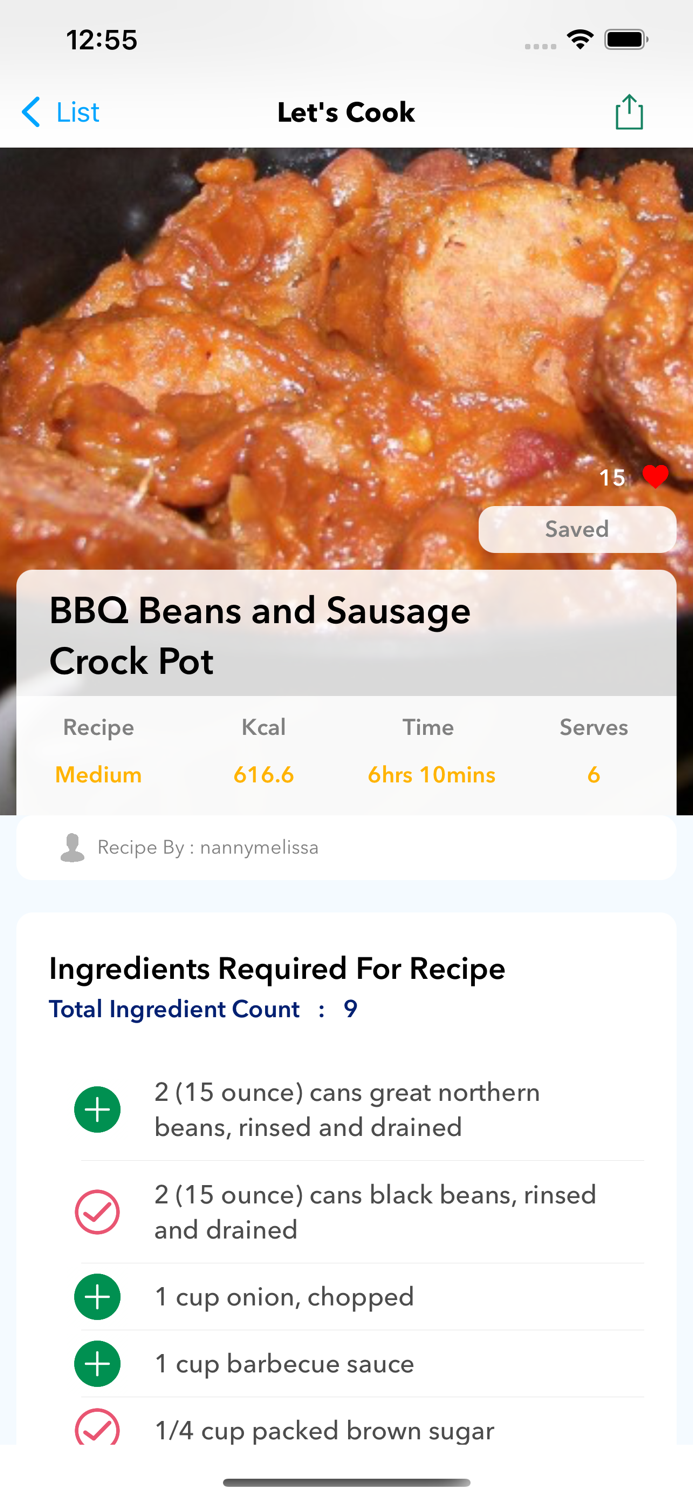Open the Serves value showing 6
693x1500 pixels.
(x=594, y=774)
